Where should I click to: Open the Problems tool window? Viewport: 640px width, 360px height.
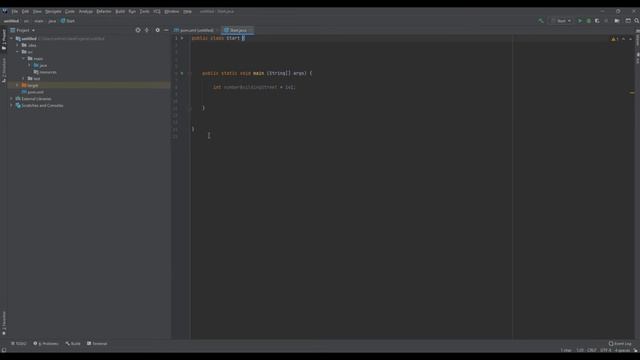click(46, 344)
